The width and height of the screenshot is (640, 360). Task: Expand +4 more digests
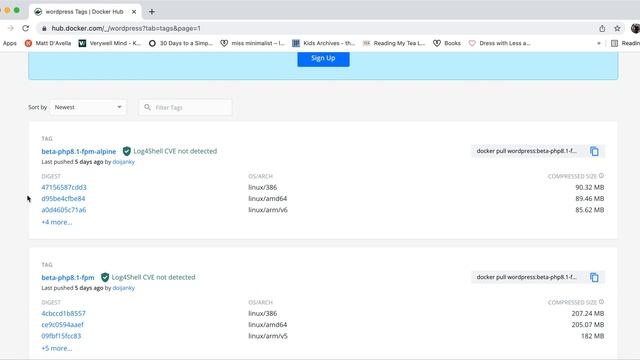(x=57, y=222)
